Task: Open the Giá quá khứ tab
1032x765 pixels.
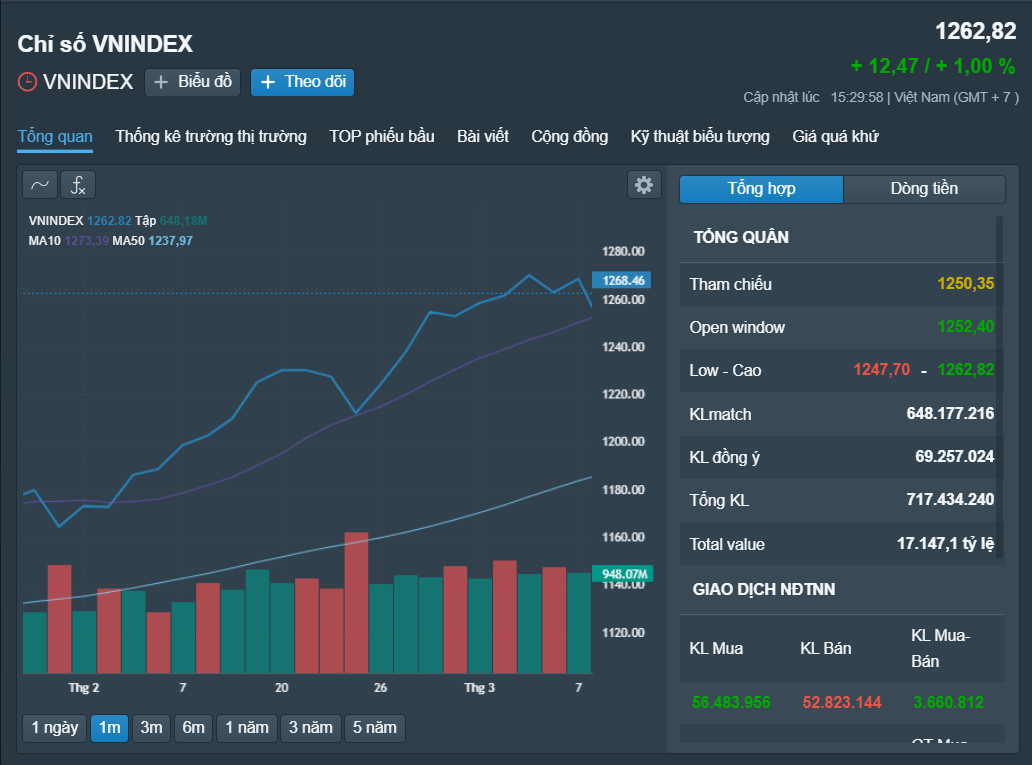Action: (x=835, y=137)
